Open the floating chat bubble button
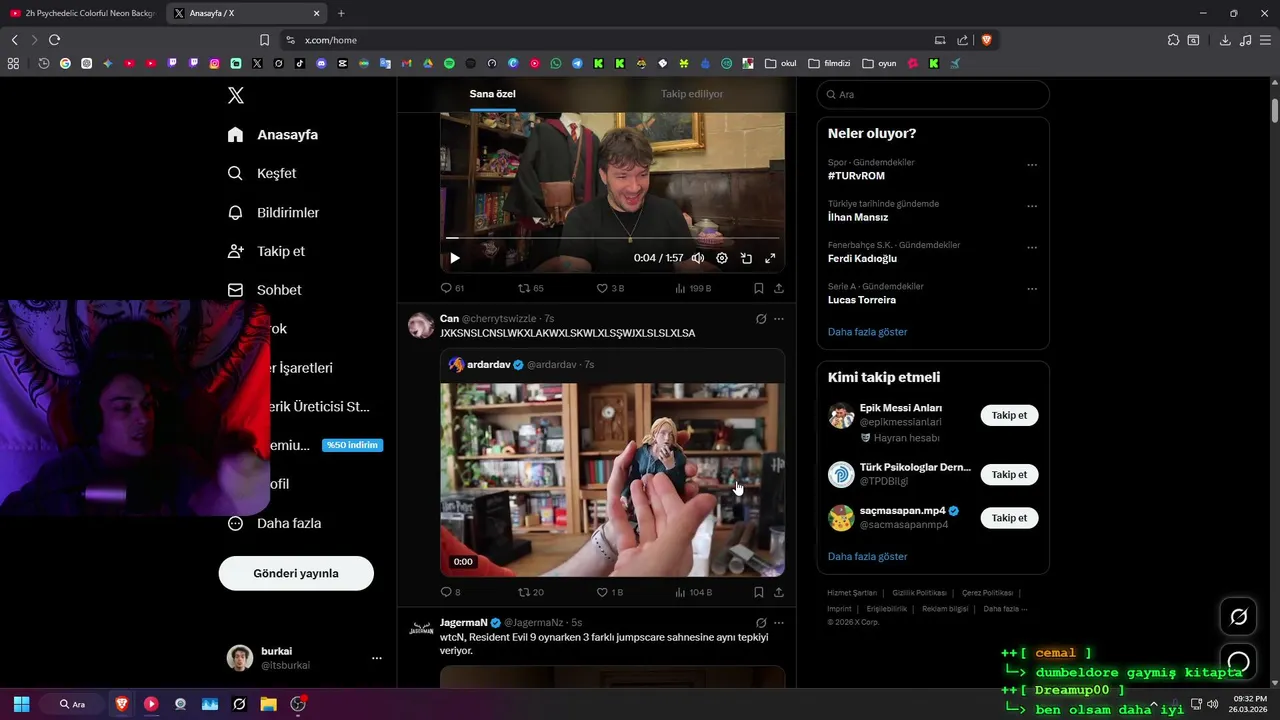 pyautogui.click(x=1238, y=662)
